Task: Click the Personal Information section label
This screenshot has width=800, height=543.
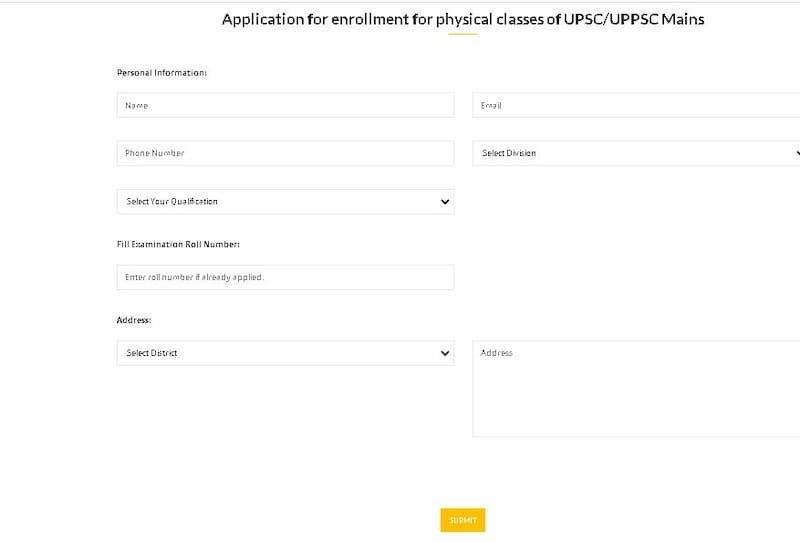Action: coord(162,73)
